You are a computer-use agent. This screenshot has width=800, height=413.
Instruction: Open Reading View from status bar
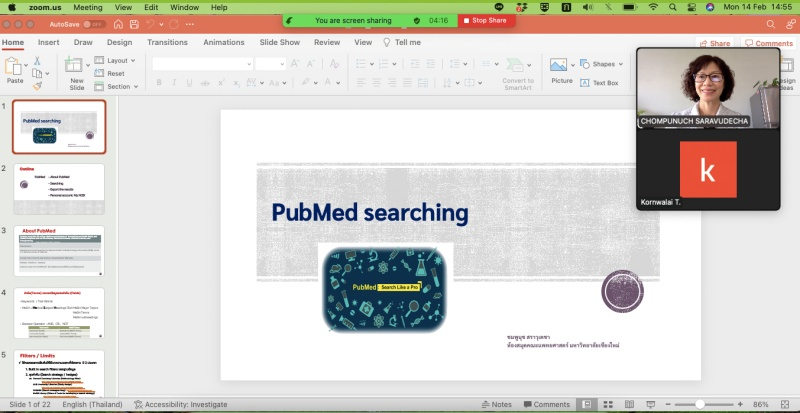click(x=630, y=404)
